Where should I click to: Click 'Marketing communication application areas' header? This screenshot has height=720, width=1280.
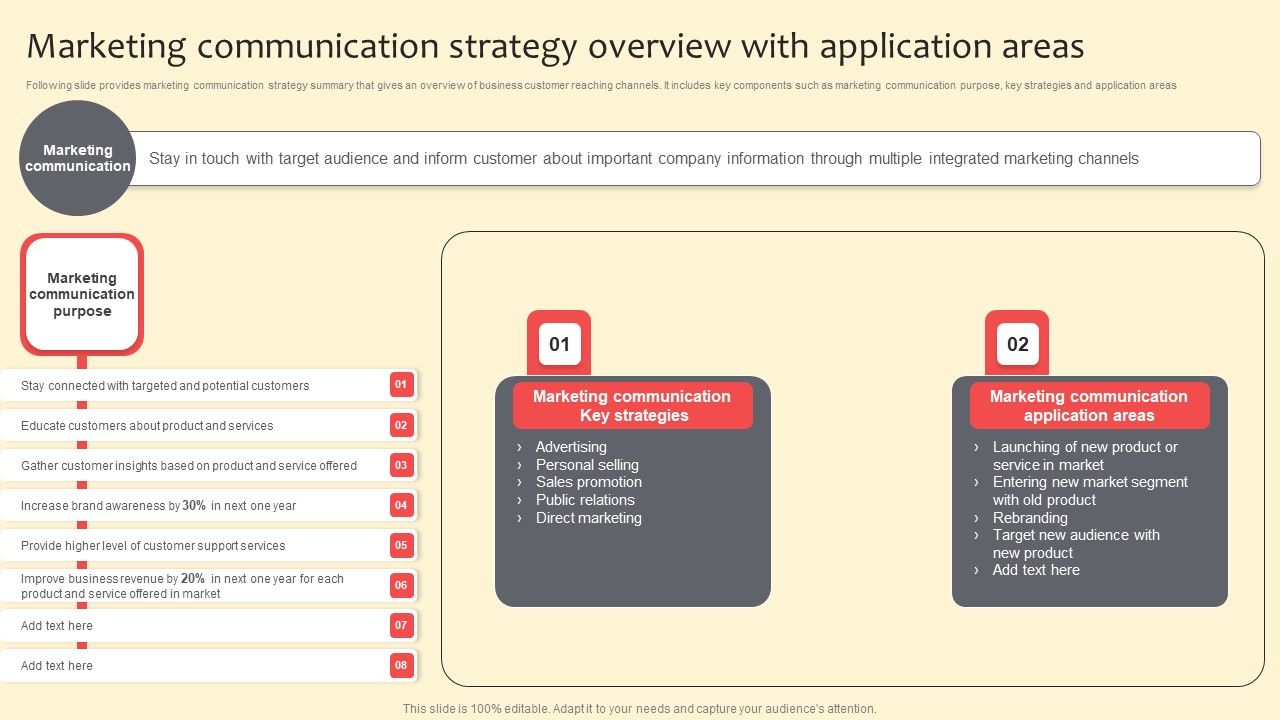pyautogui.click(x=1089, y=406)
